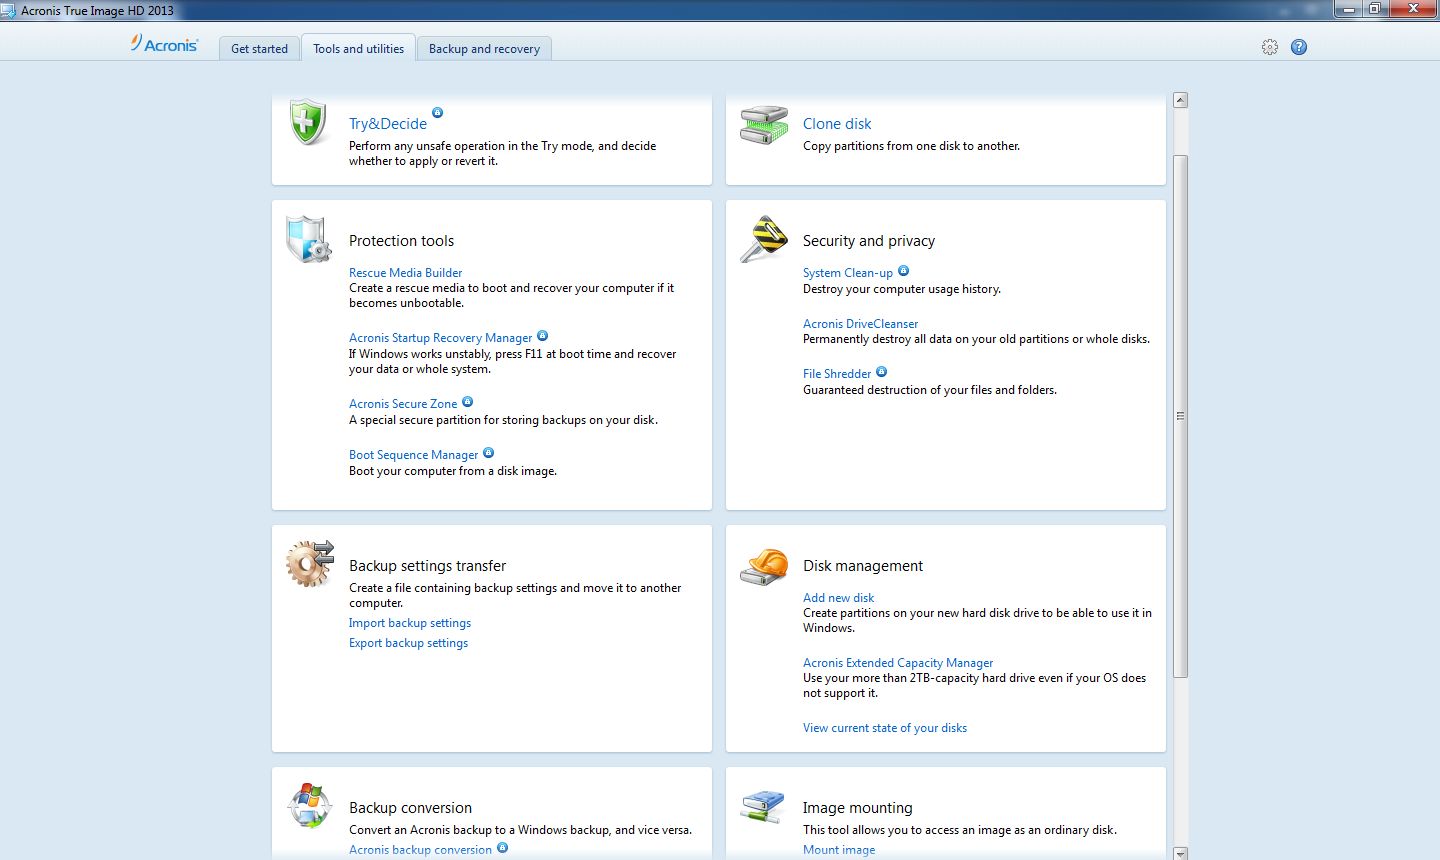1440x860 pixels.
Task: Click the vertical scrollbar thumb
Action: pos(1180,416)
